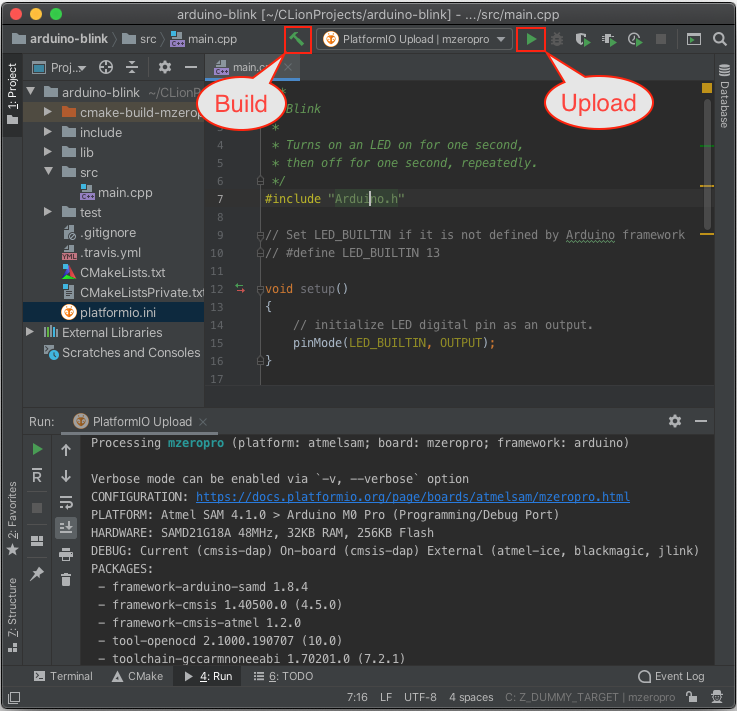737x711 pixels.
Task: Collapse all in Project panel toolbar
Action: coord(132,67)
